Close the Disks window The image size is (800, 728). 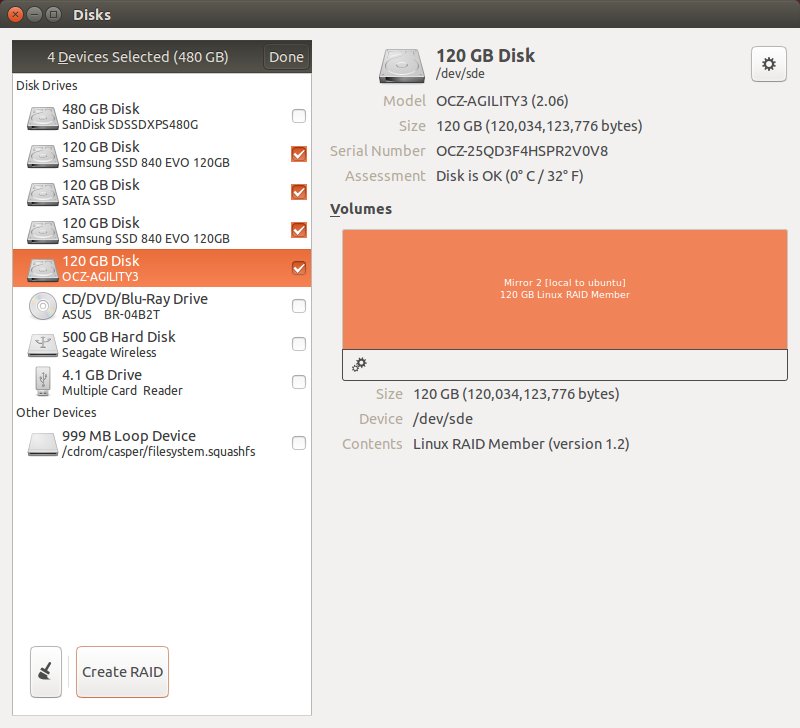[x=15, y=14]
